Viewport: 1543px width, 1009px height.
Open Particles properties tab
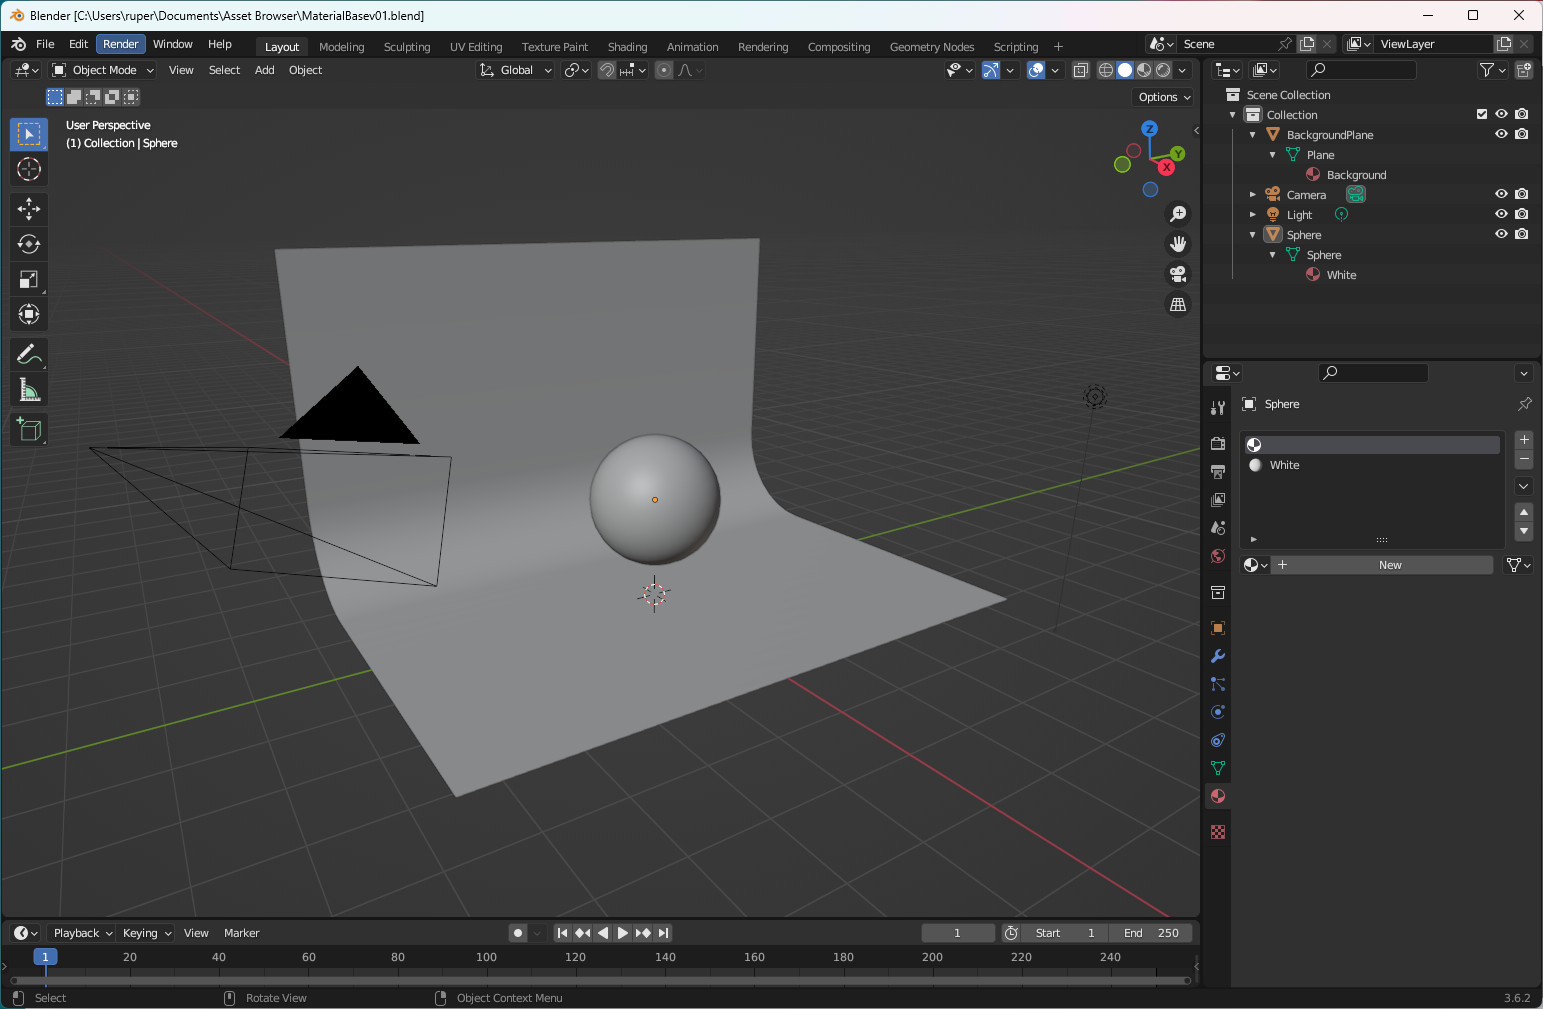(x=1218, y=684)
